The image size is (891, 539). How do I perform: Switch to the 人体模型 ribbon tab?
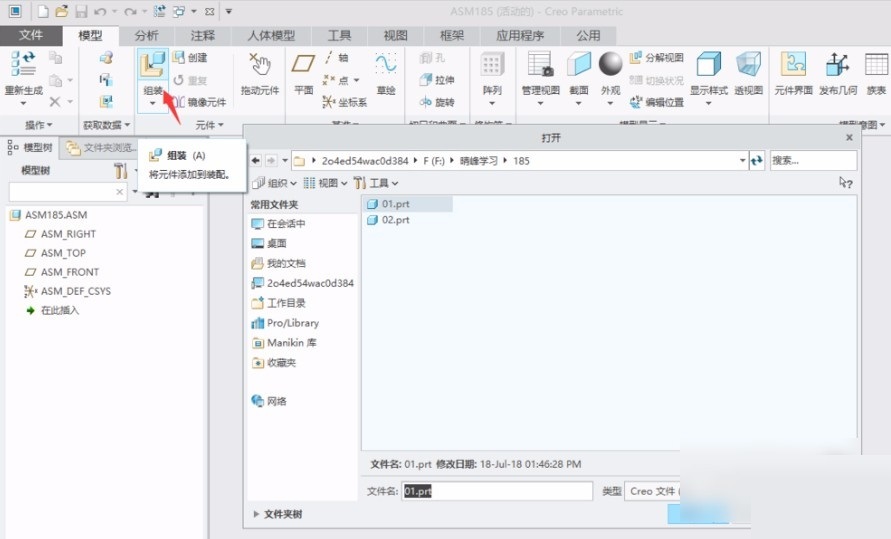point(271,35)
